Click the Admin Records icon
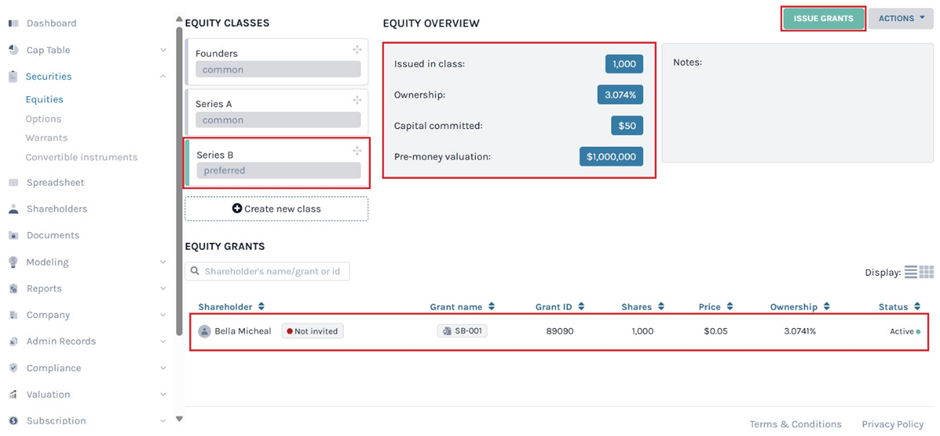This screenshot has height=436, width=940. [x=13, y=341]
